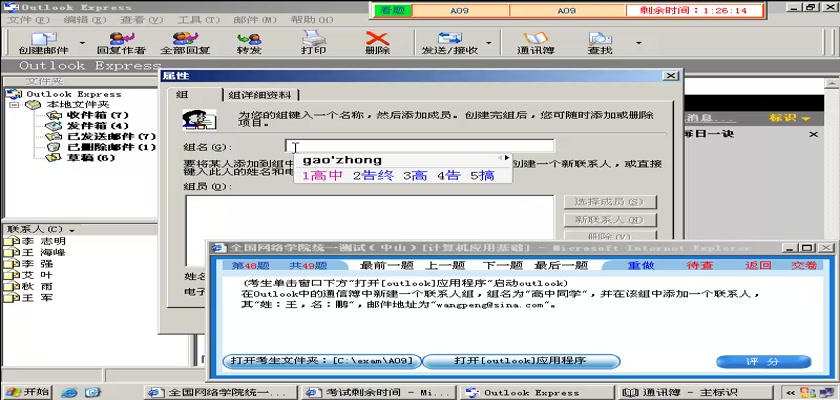Click the 交卷 link
The height and width of the screenshot is (400, 840).
[804, 266]
